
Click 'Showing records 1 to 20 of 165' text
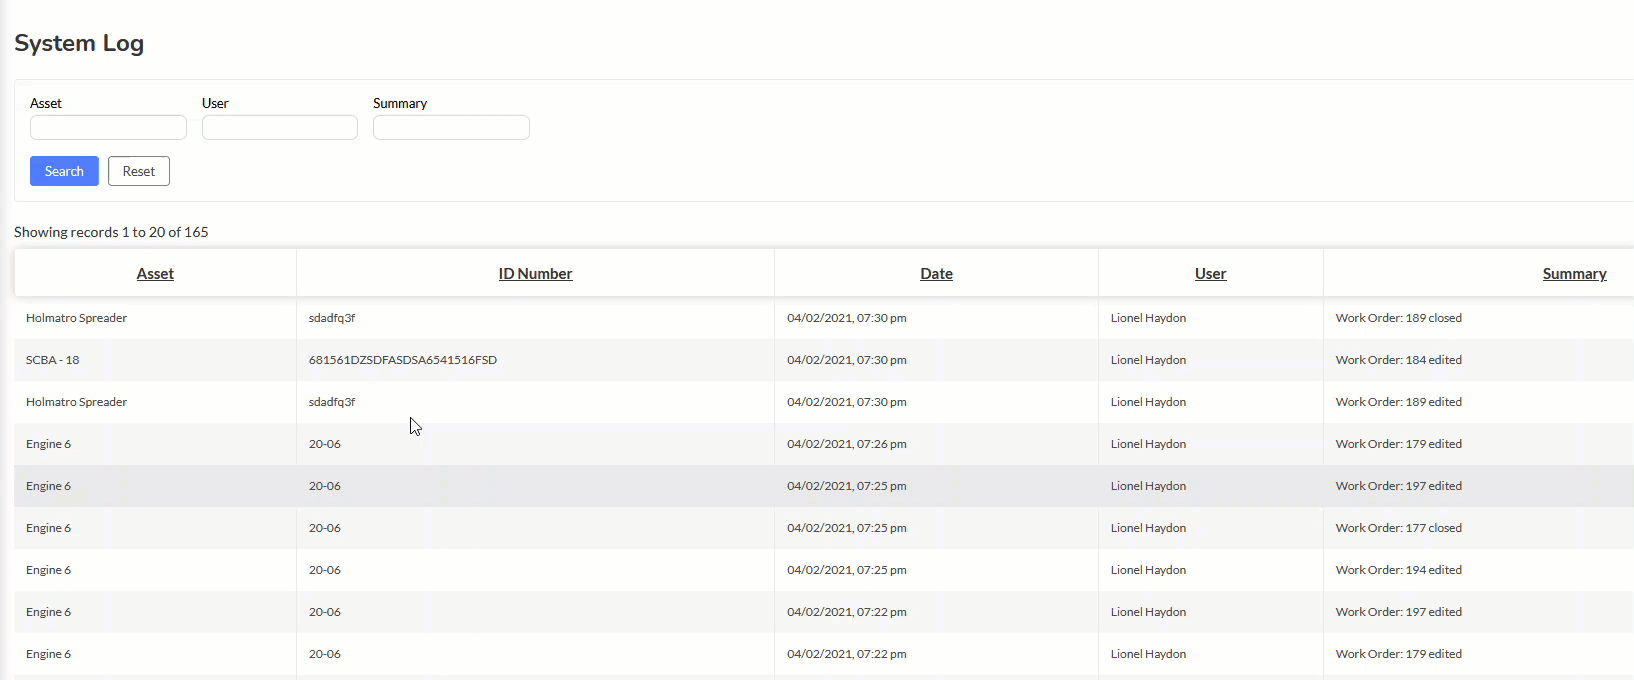coord(111,232)
